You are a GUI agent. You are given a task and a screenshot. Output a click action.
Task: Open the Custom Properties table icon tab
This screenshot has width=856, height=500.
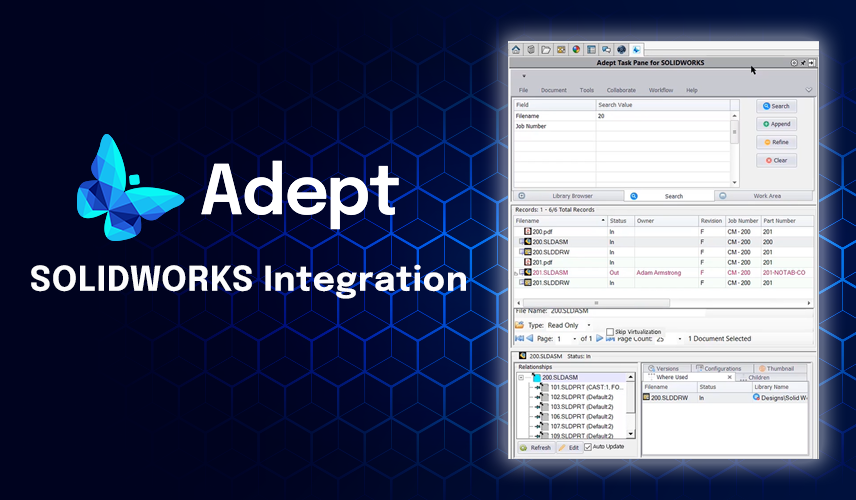[x=591, y=50]
